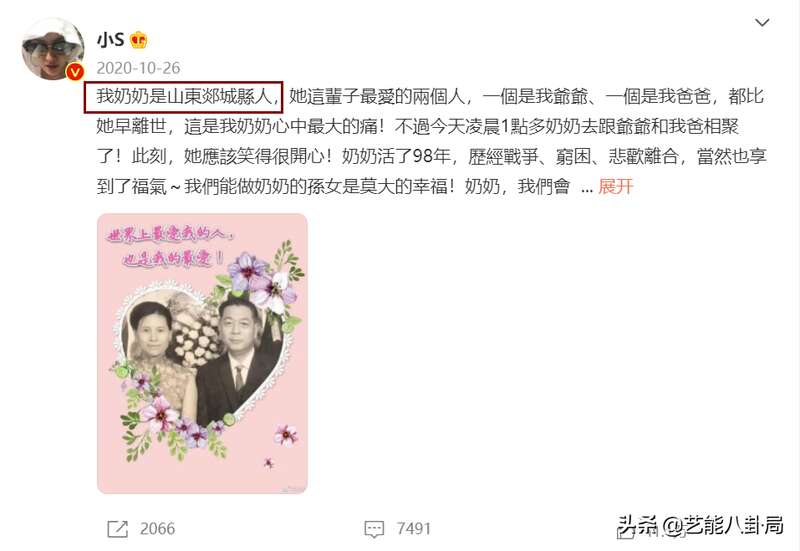Click the like icon beneath the watermark
The width and height of the screenshot is (800, 551).
[627, 531]
